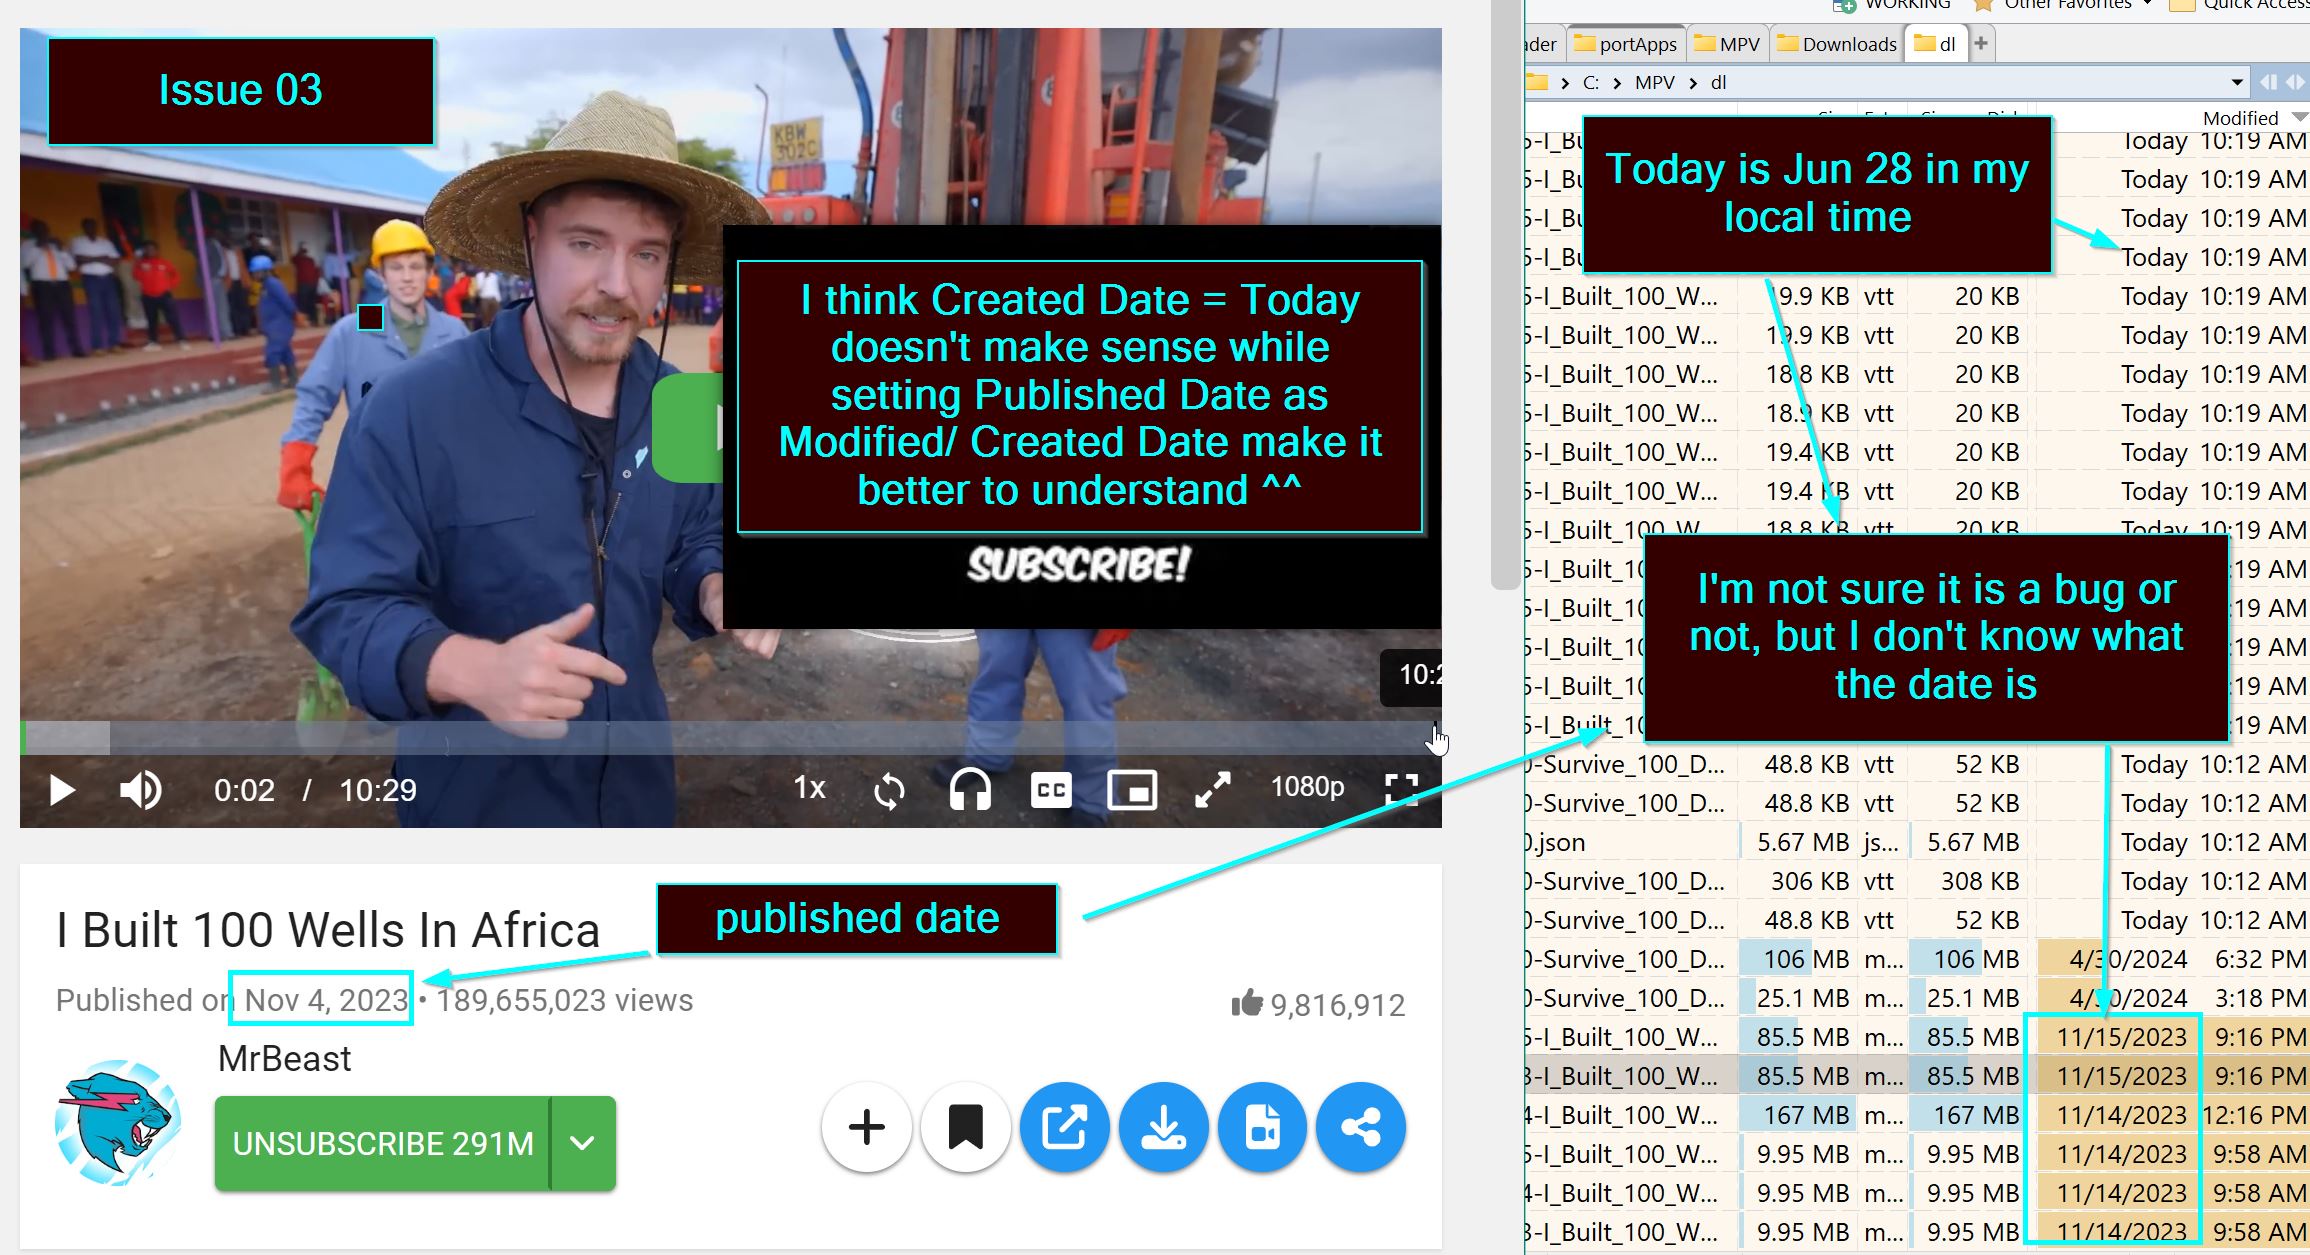Expand player to theater mode arrows
The width and height of the screenshot is (2310, 1255).
(1213, 790)
